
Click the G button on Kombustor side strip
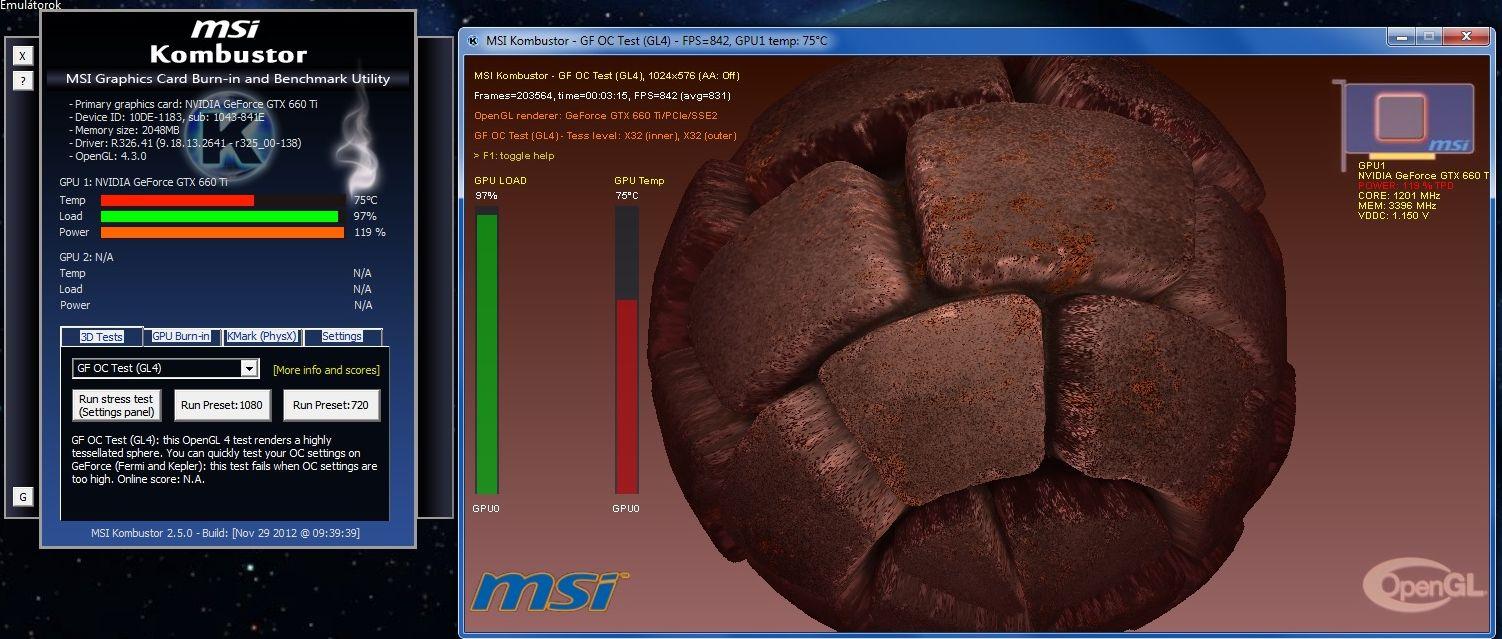[x=23, y=496]
